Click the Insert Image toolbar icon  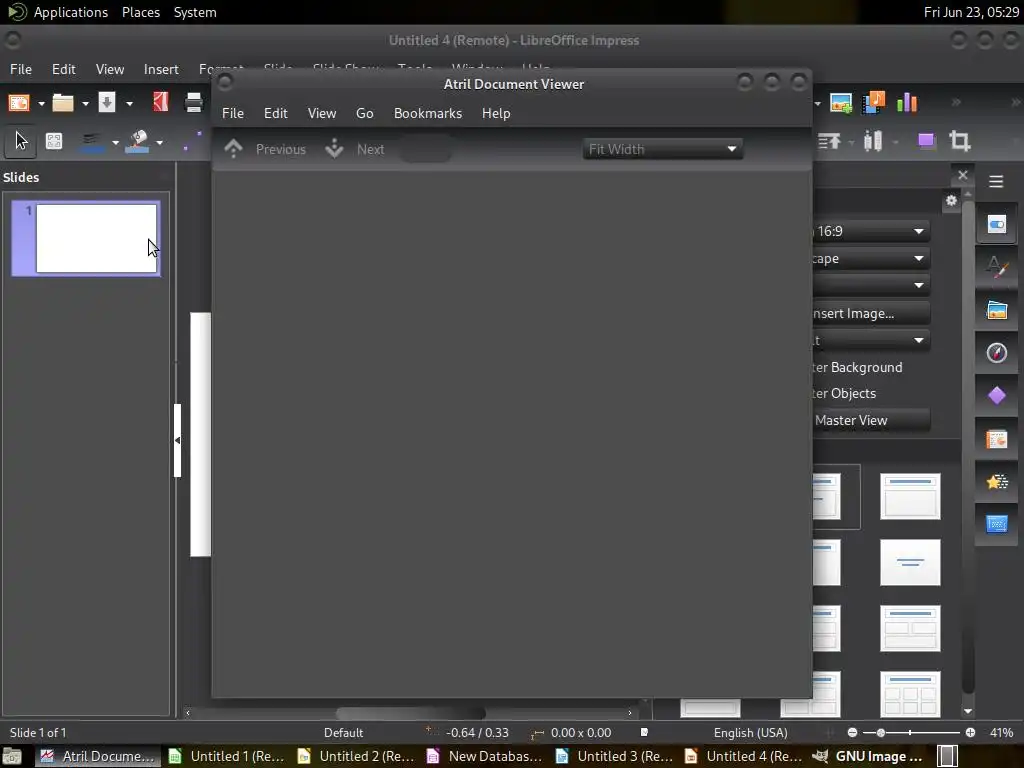tap(841, 103)
